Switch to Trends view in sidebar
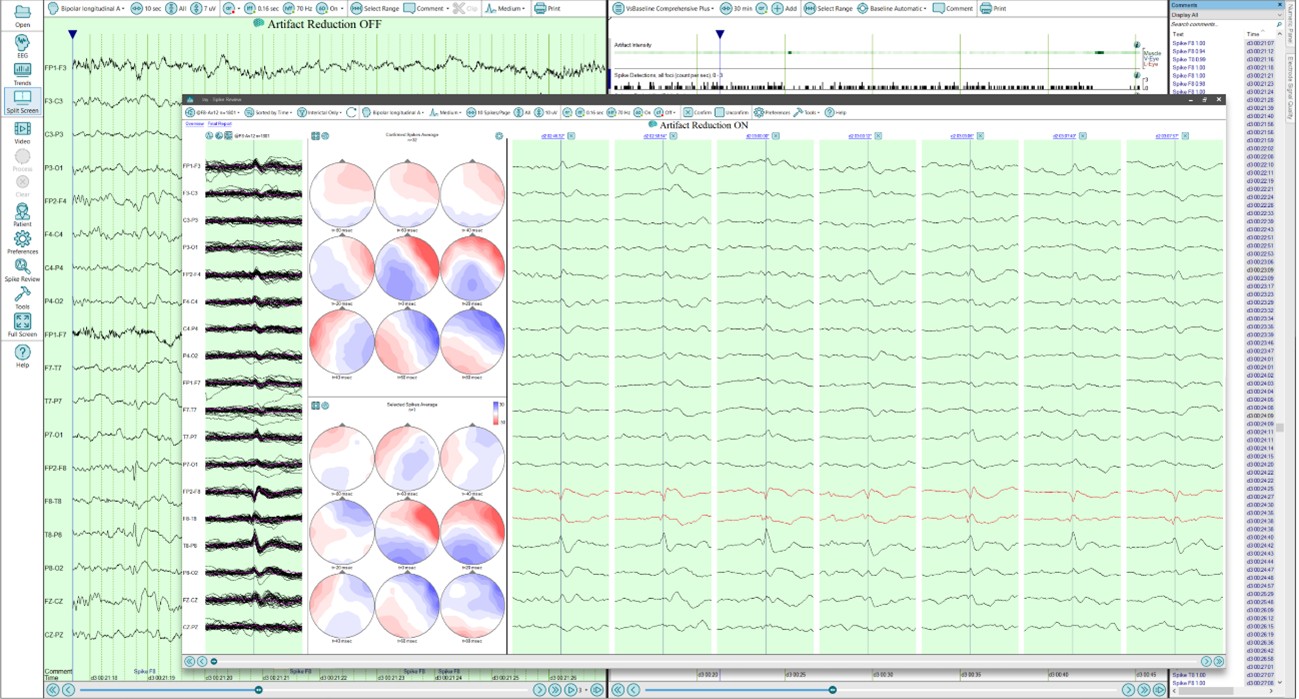Viewport: 1299px width, 699px height. point(22,73)
